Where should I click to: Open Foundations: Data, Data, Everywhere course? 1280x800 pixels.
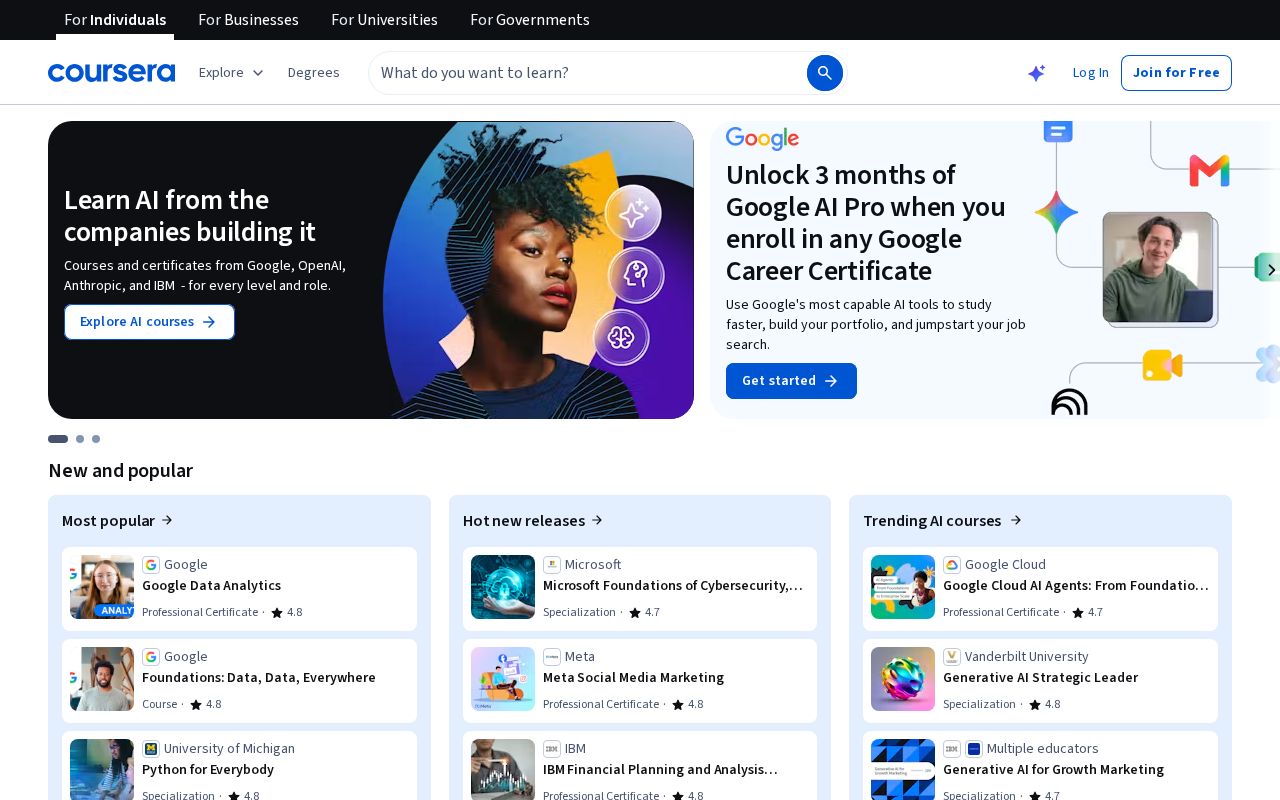239,681
